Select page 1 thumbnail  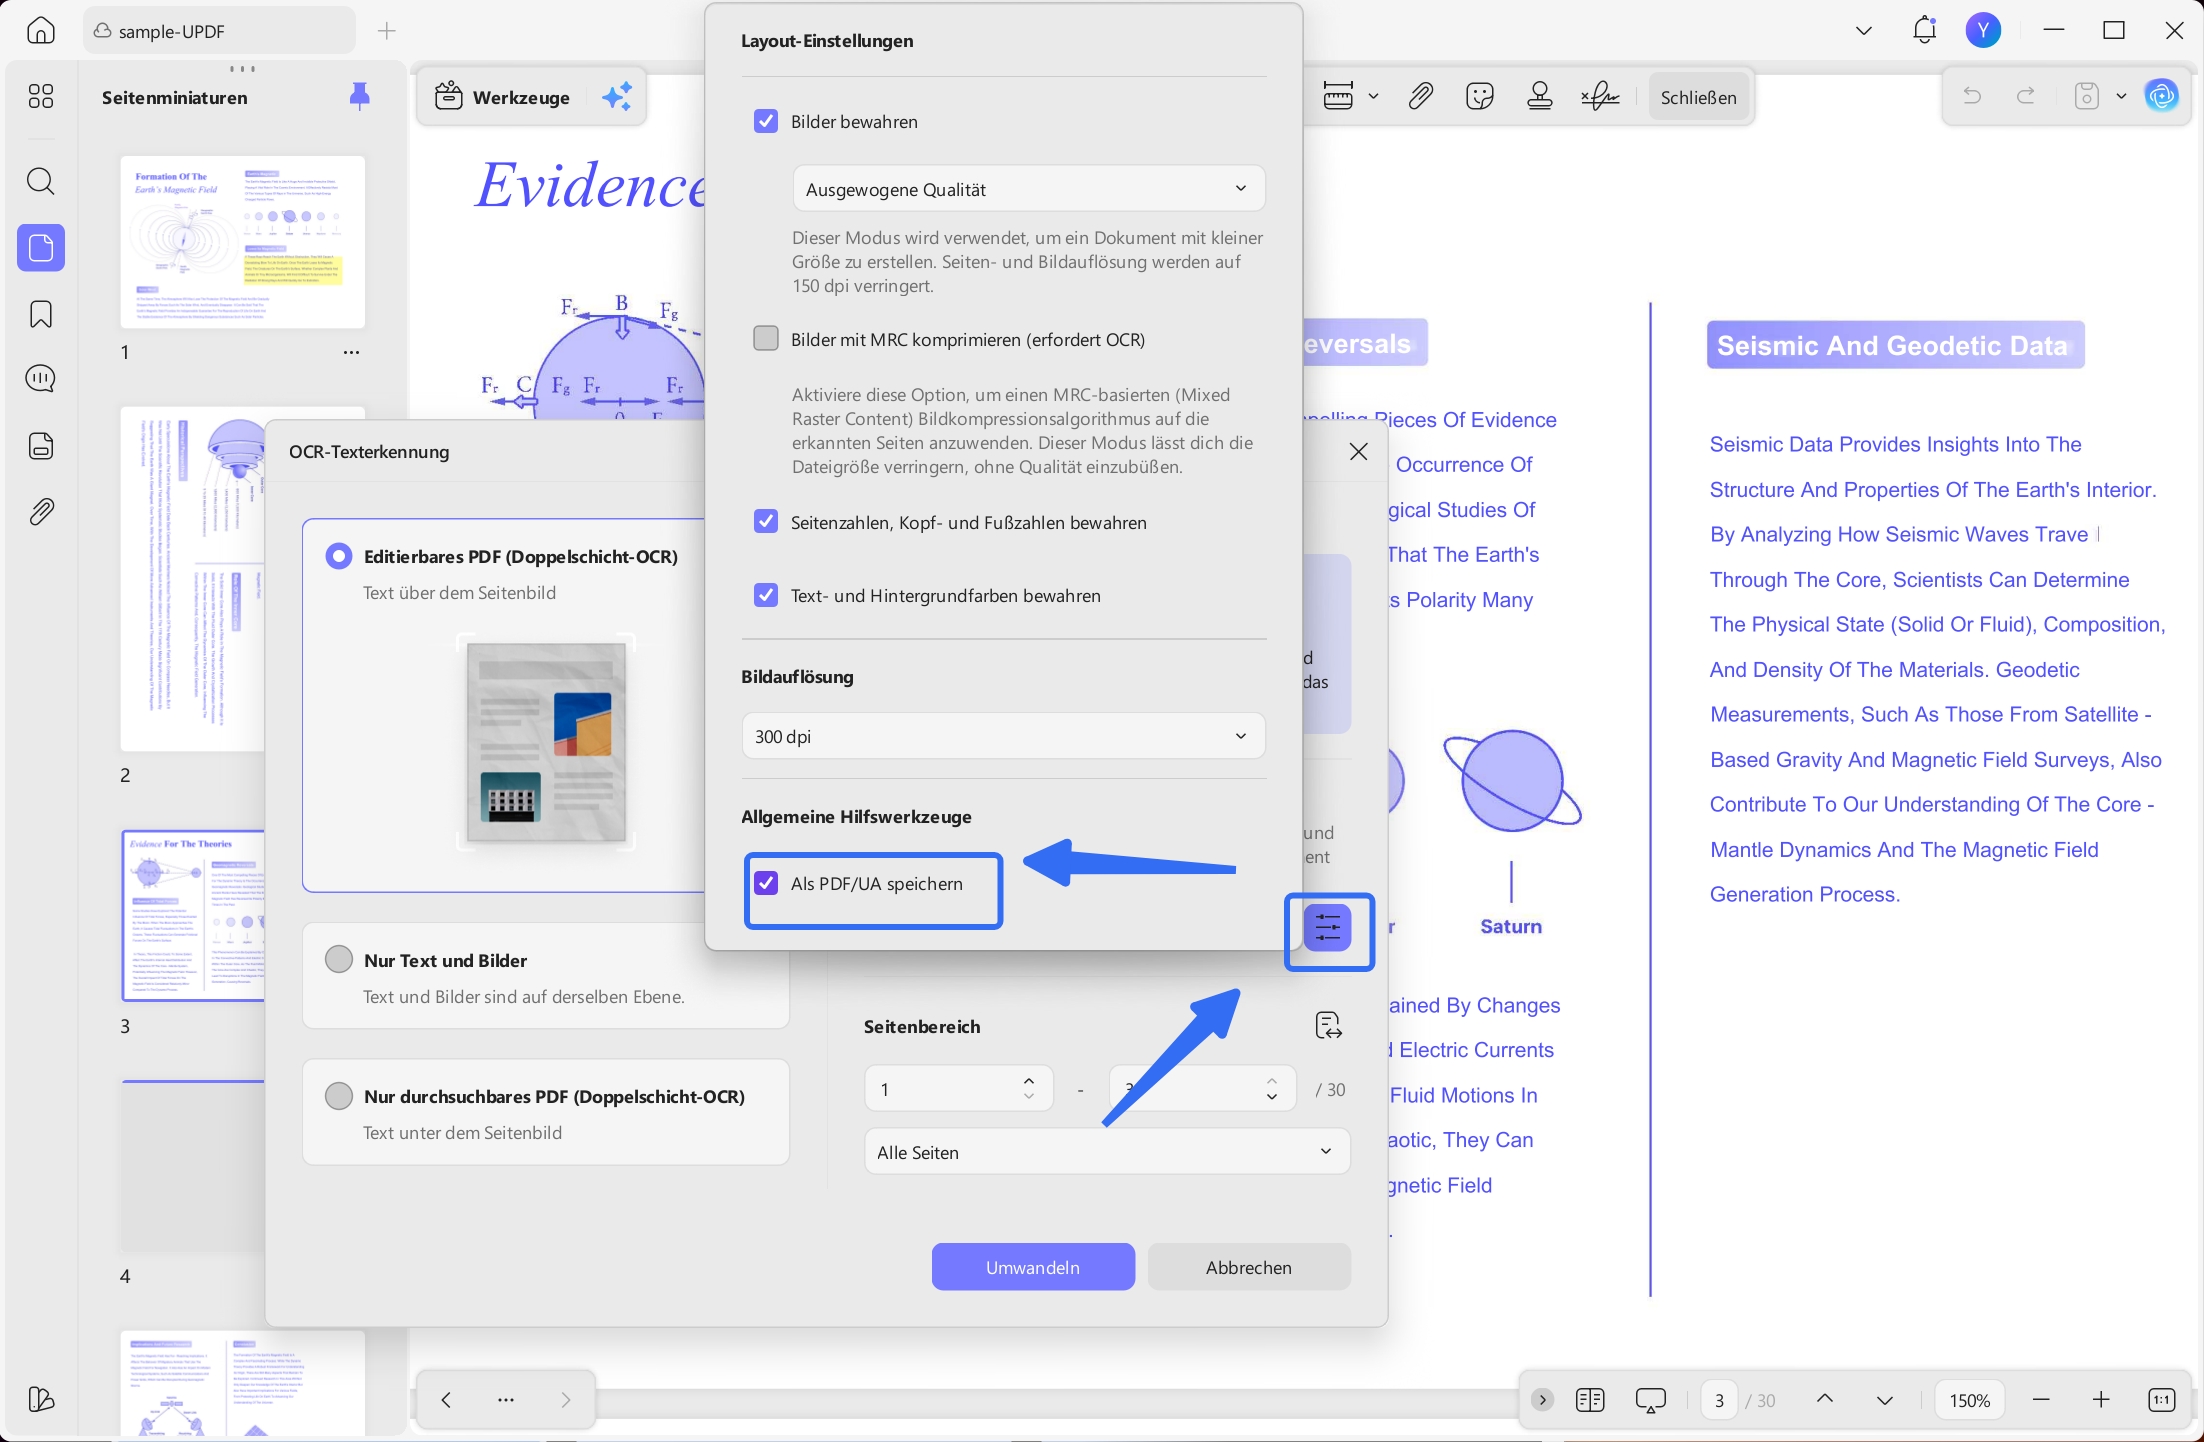click(242, 242)
